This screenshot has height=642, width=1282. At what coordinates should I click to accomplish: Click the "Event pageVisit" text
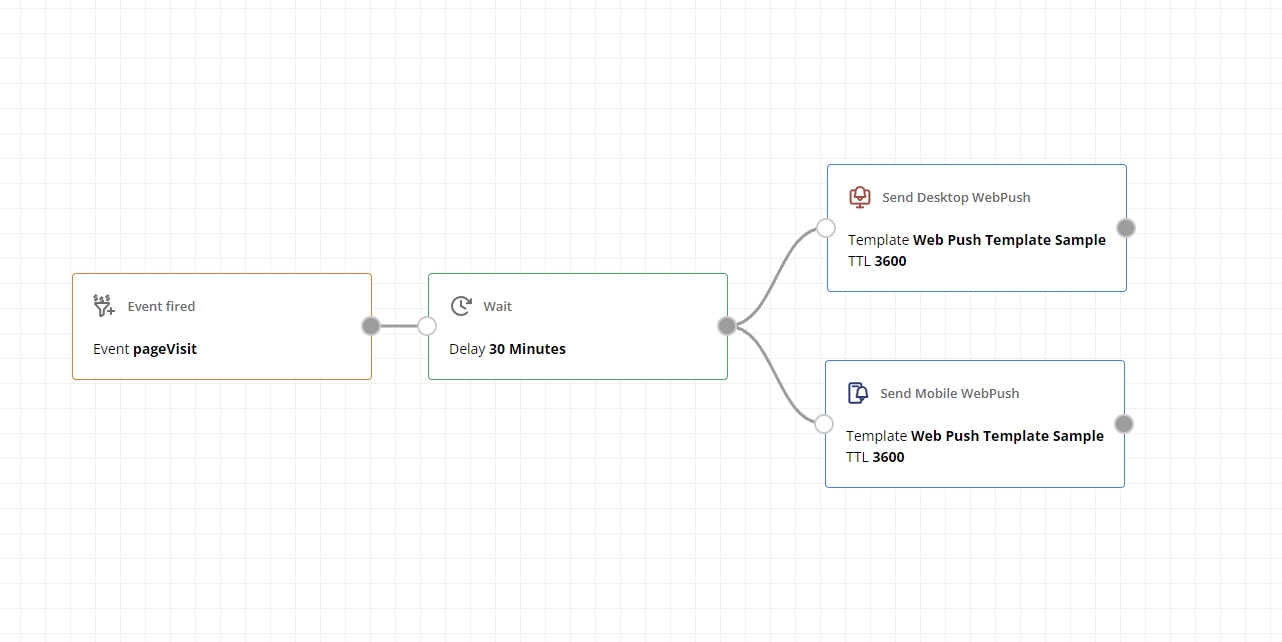pos(145,349)
